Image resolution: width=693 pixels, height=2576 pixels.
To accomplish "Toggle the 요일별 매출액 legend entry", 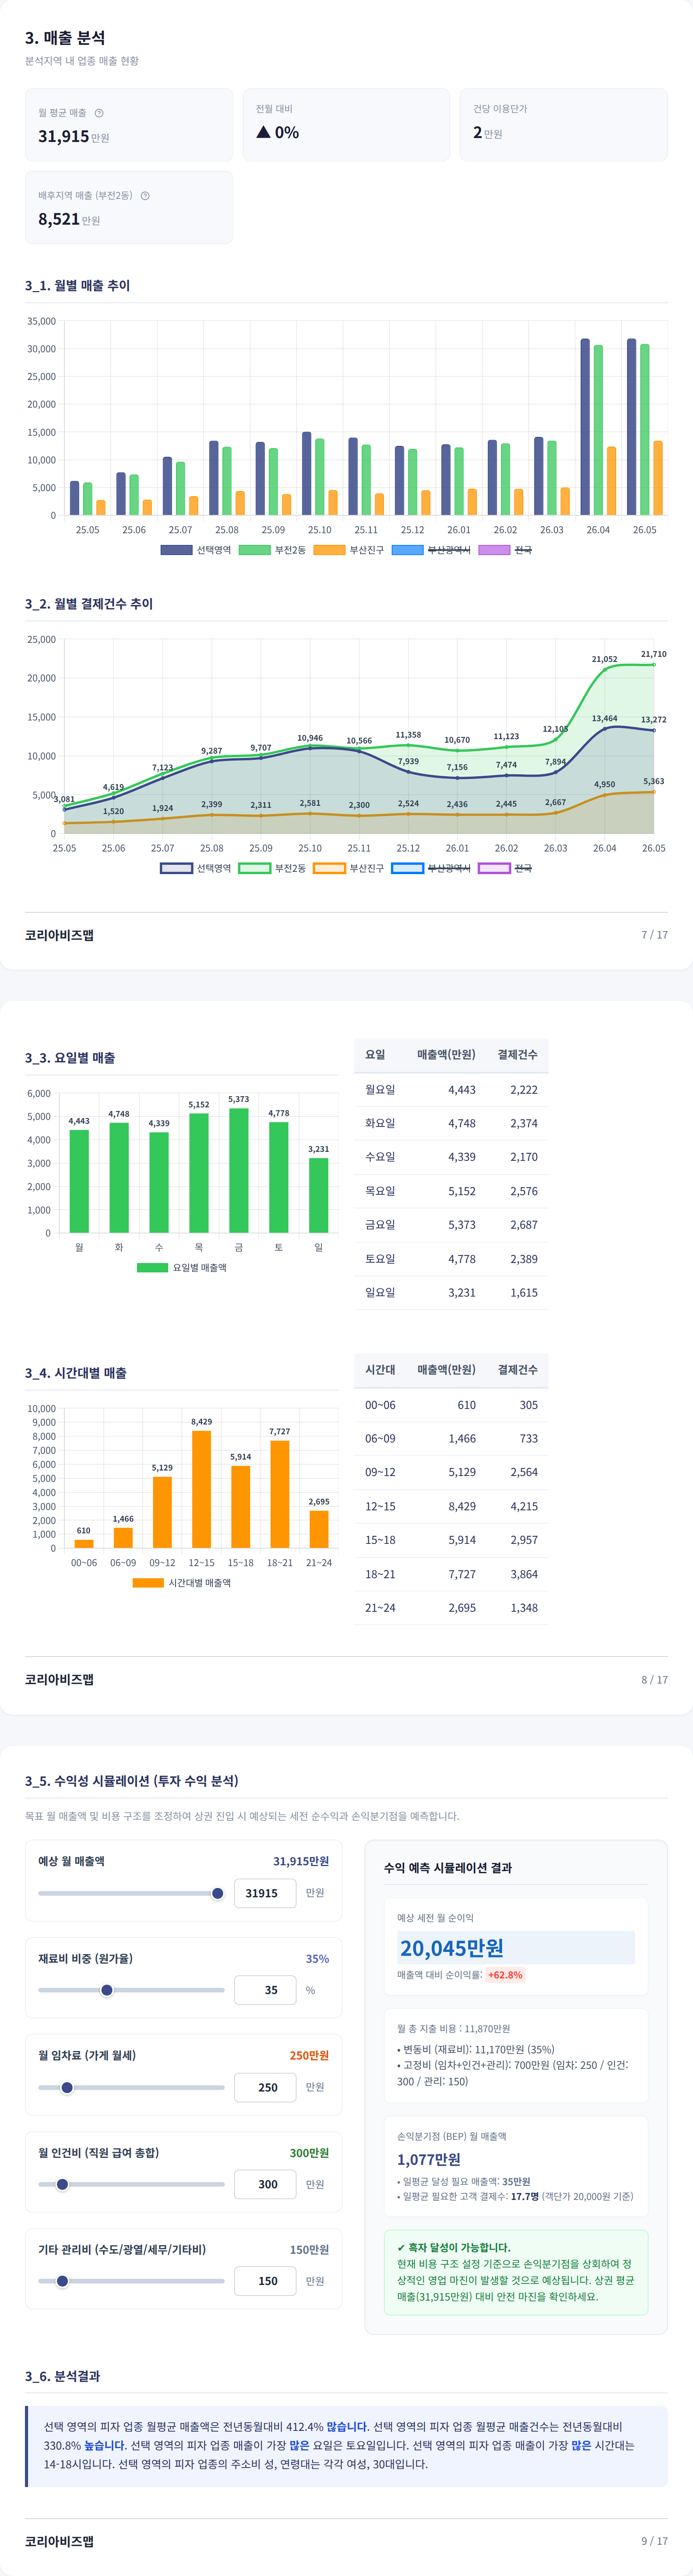I will point(182,1268).
